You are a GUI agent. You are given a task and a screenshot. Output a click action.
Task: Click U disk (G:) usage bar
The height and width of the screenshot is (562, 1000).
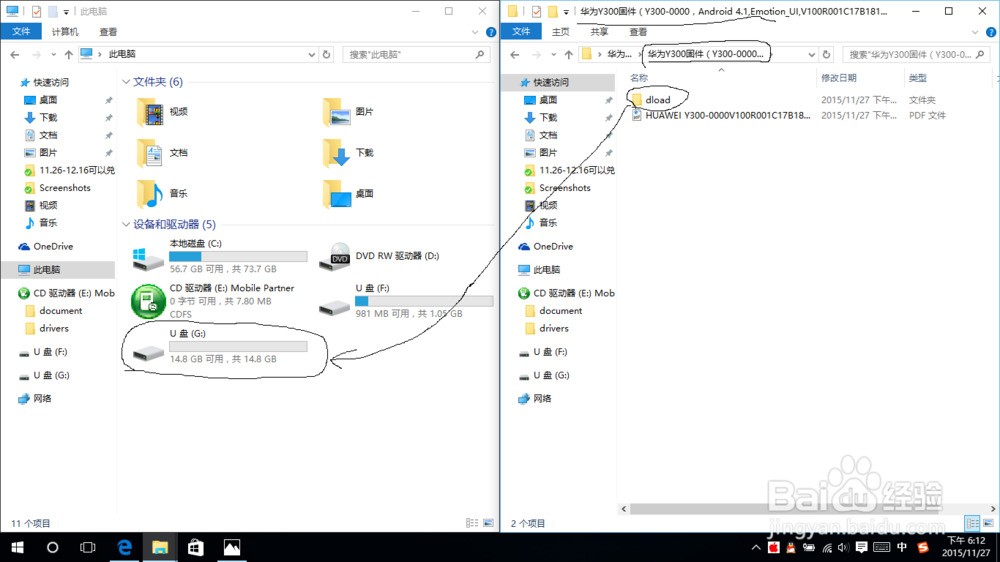pyautogui.click(x=238, y=346)
